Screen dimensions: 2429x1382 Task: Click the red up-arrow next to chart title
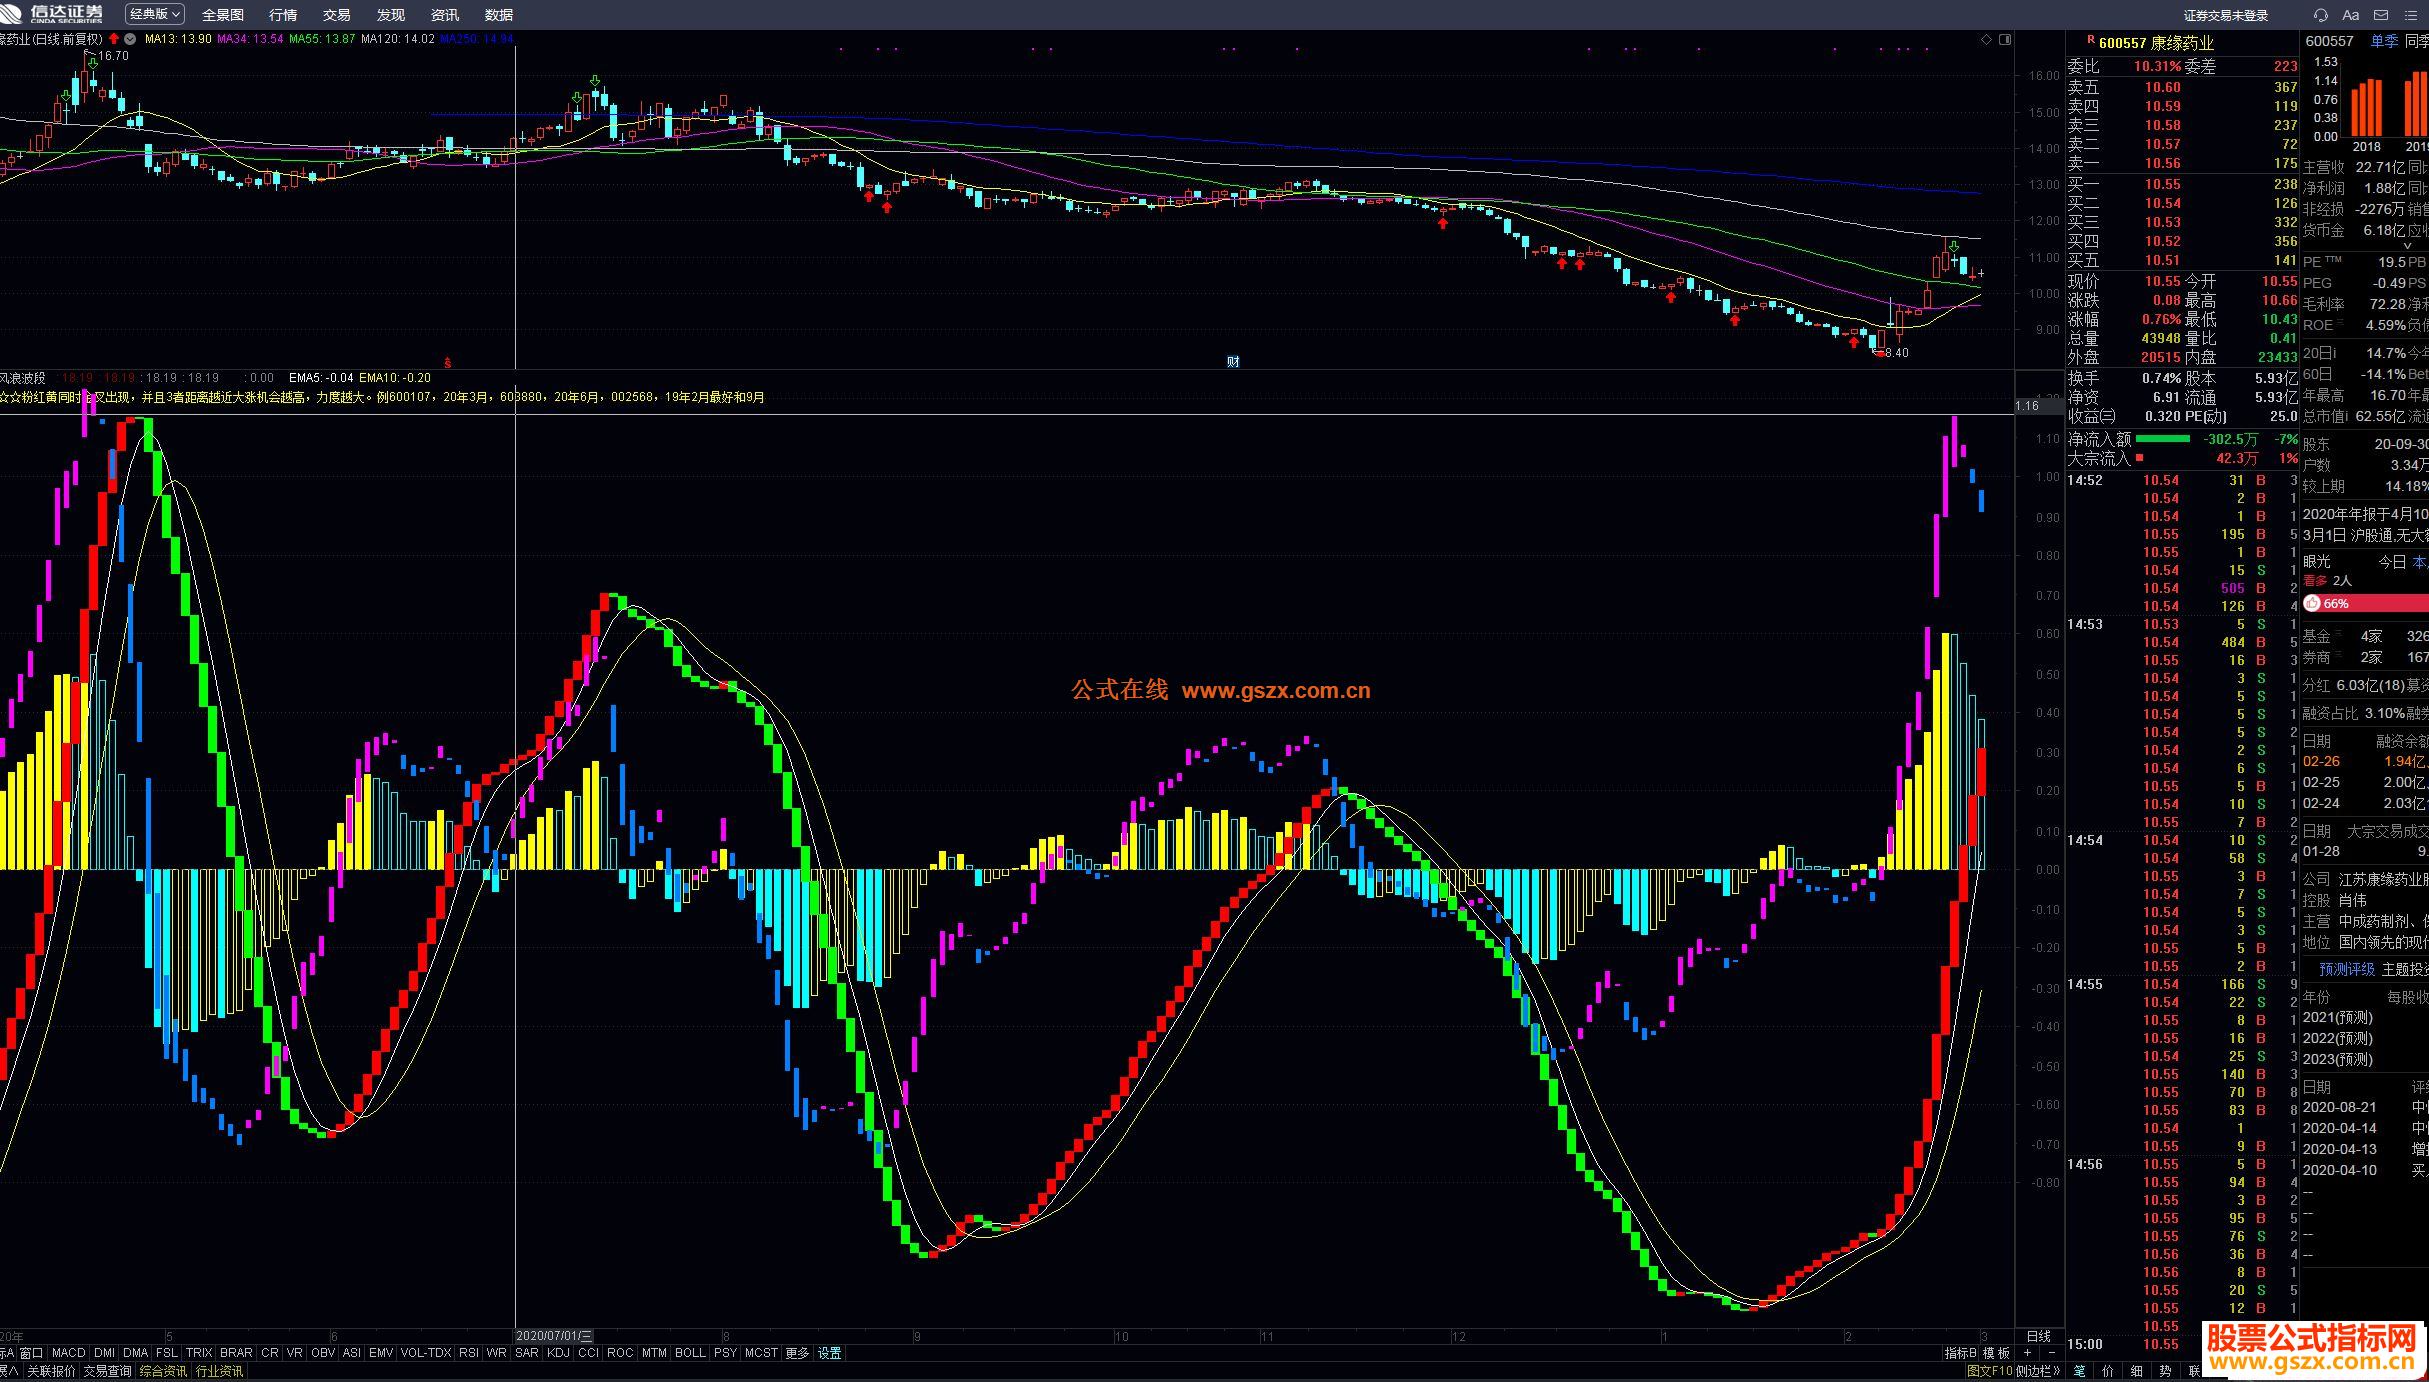click(x=114, y=39)
